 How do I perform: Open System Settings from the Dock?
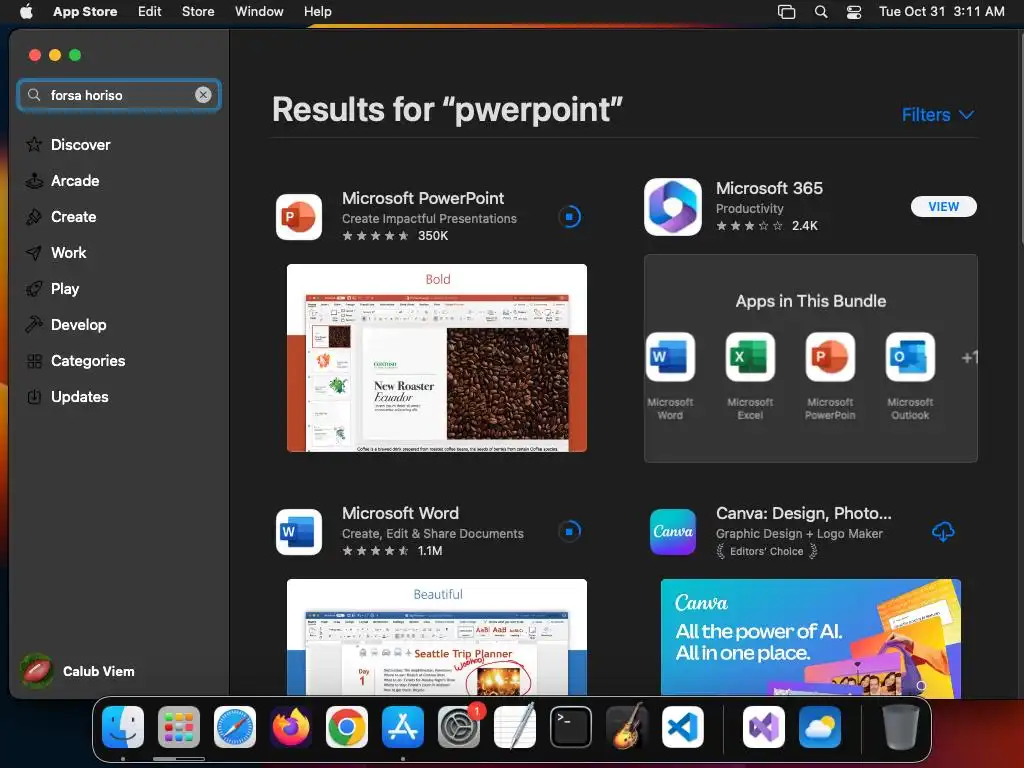(459, 727)
